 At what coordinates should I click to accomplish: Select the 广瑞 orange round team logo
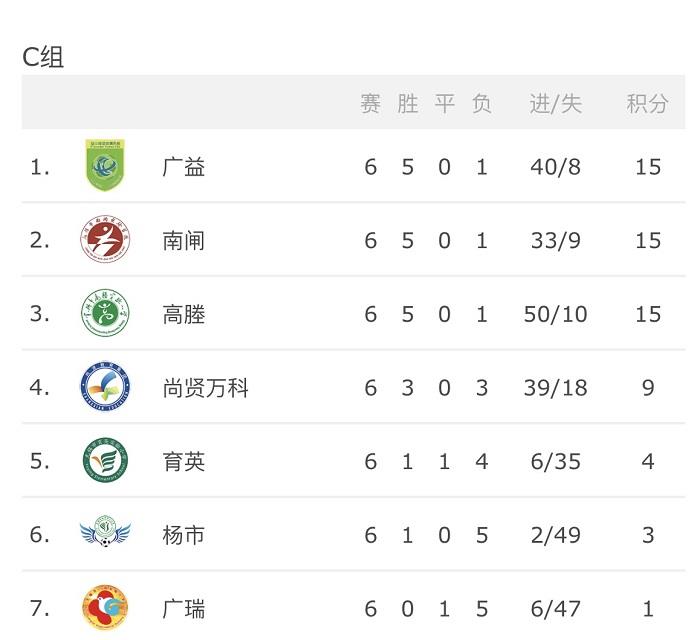point(105,607)
